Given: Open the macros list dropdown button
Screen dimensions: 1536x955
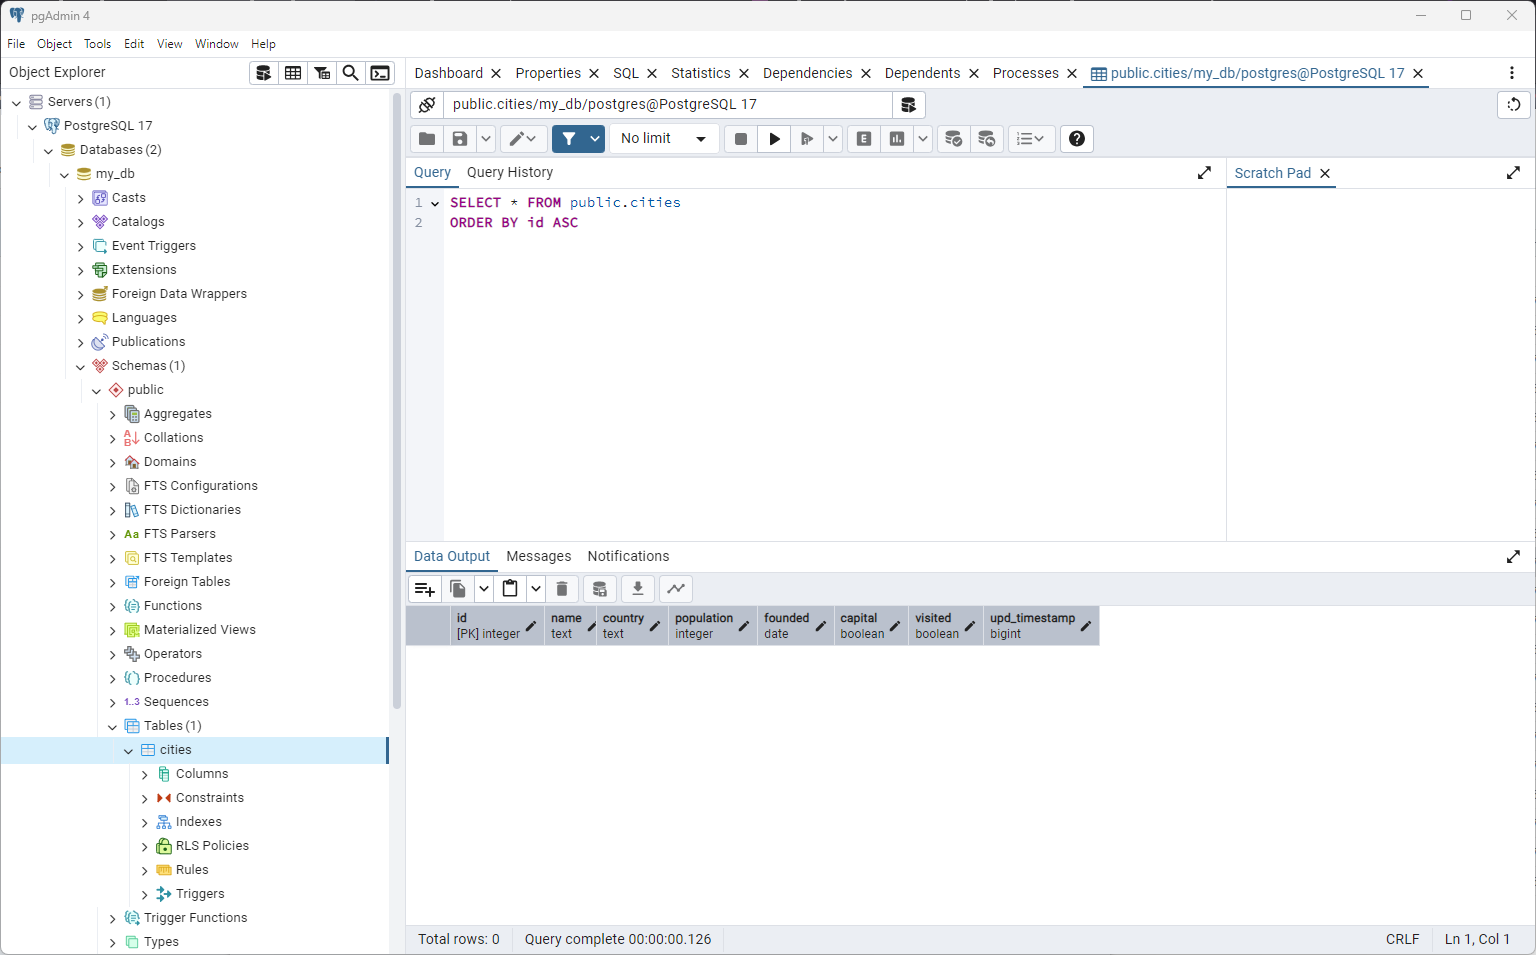Looking at the screenshot, I should point(1030,139).
